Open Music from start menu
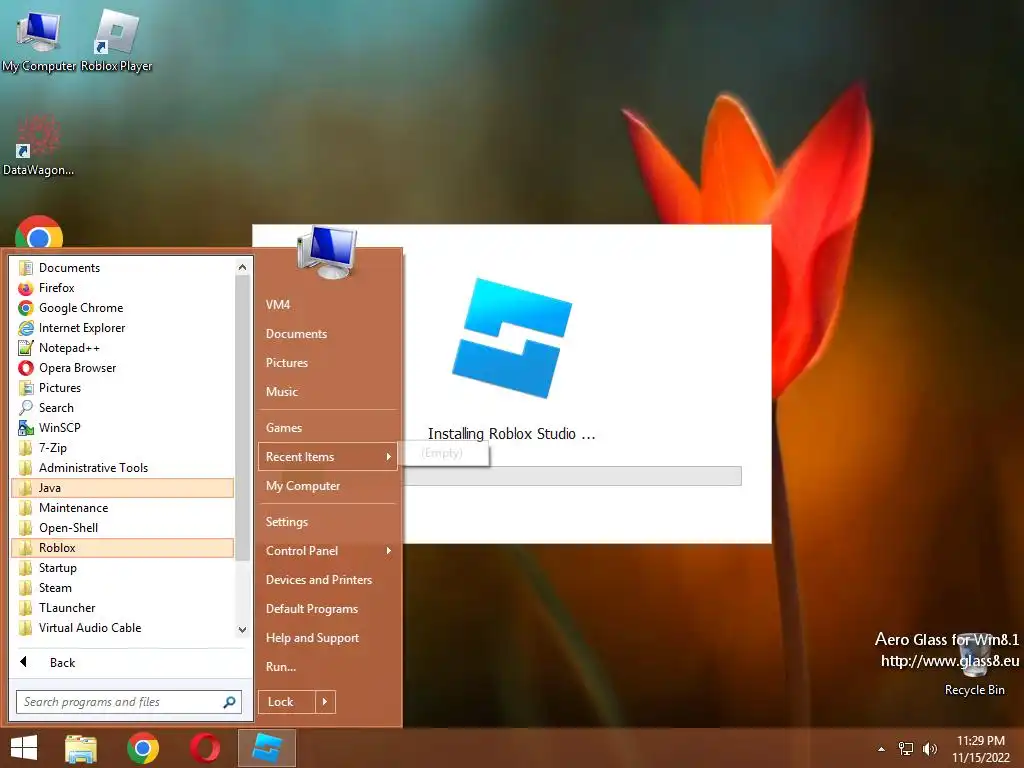This screenshot has width=1024, height=768. tap(328, 392)
